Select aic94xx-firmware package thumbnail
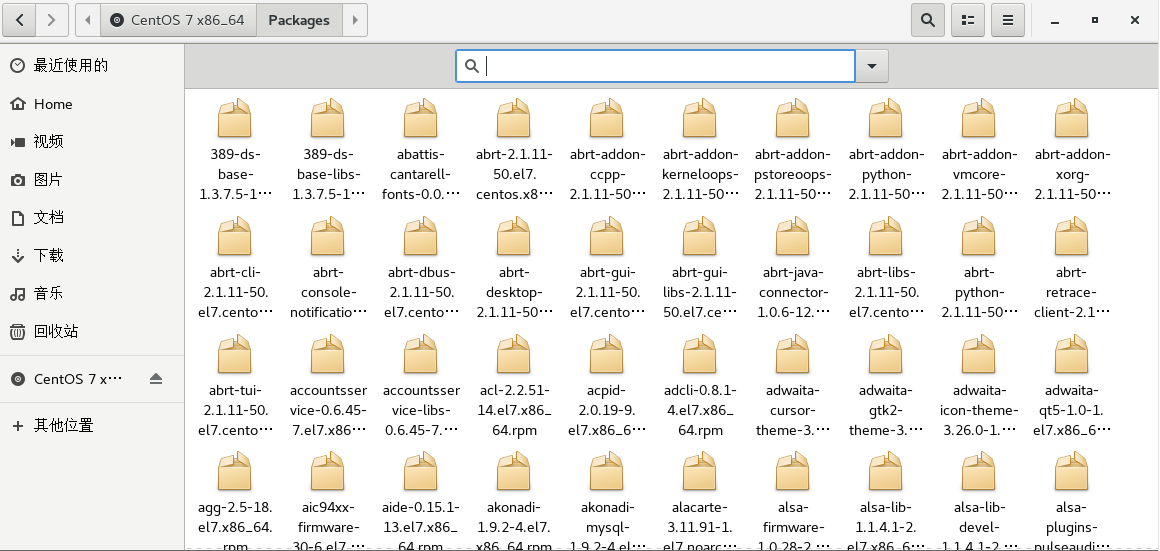Viewport: 1160px width, 551px height. click(328, 473)
